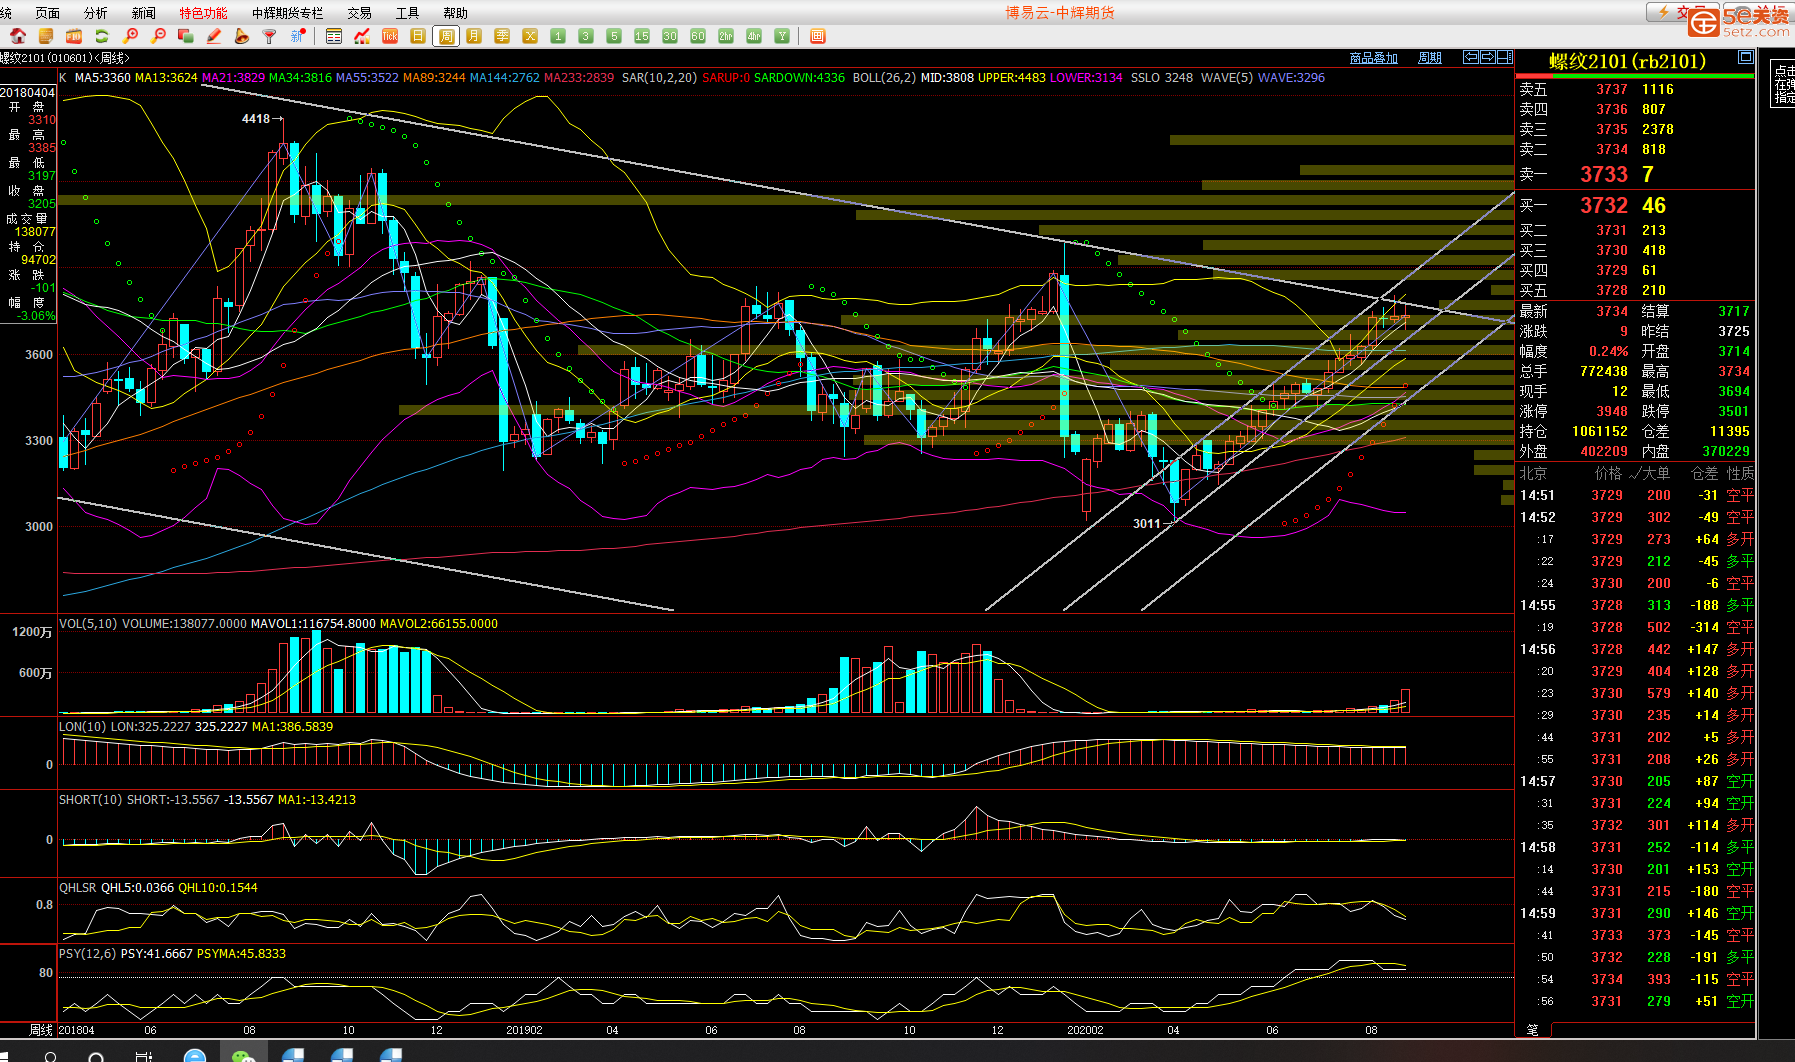Image resolution: width=1795 pixels, height=1062 pixels.
Task: Switch to Tick chart view
Action: (390, 36)
